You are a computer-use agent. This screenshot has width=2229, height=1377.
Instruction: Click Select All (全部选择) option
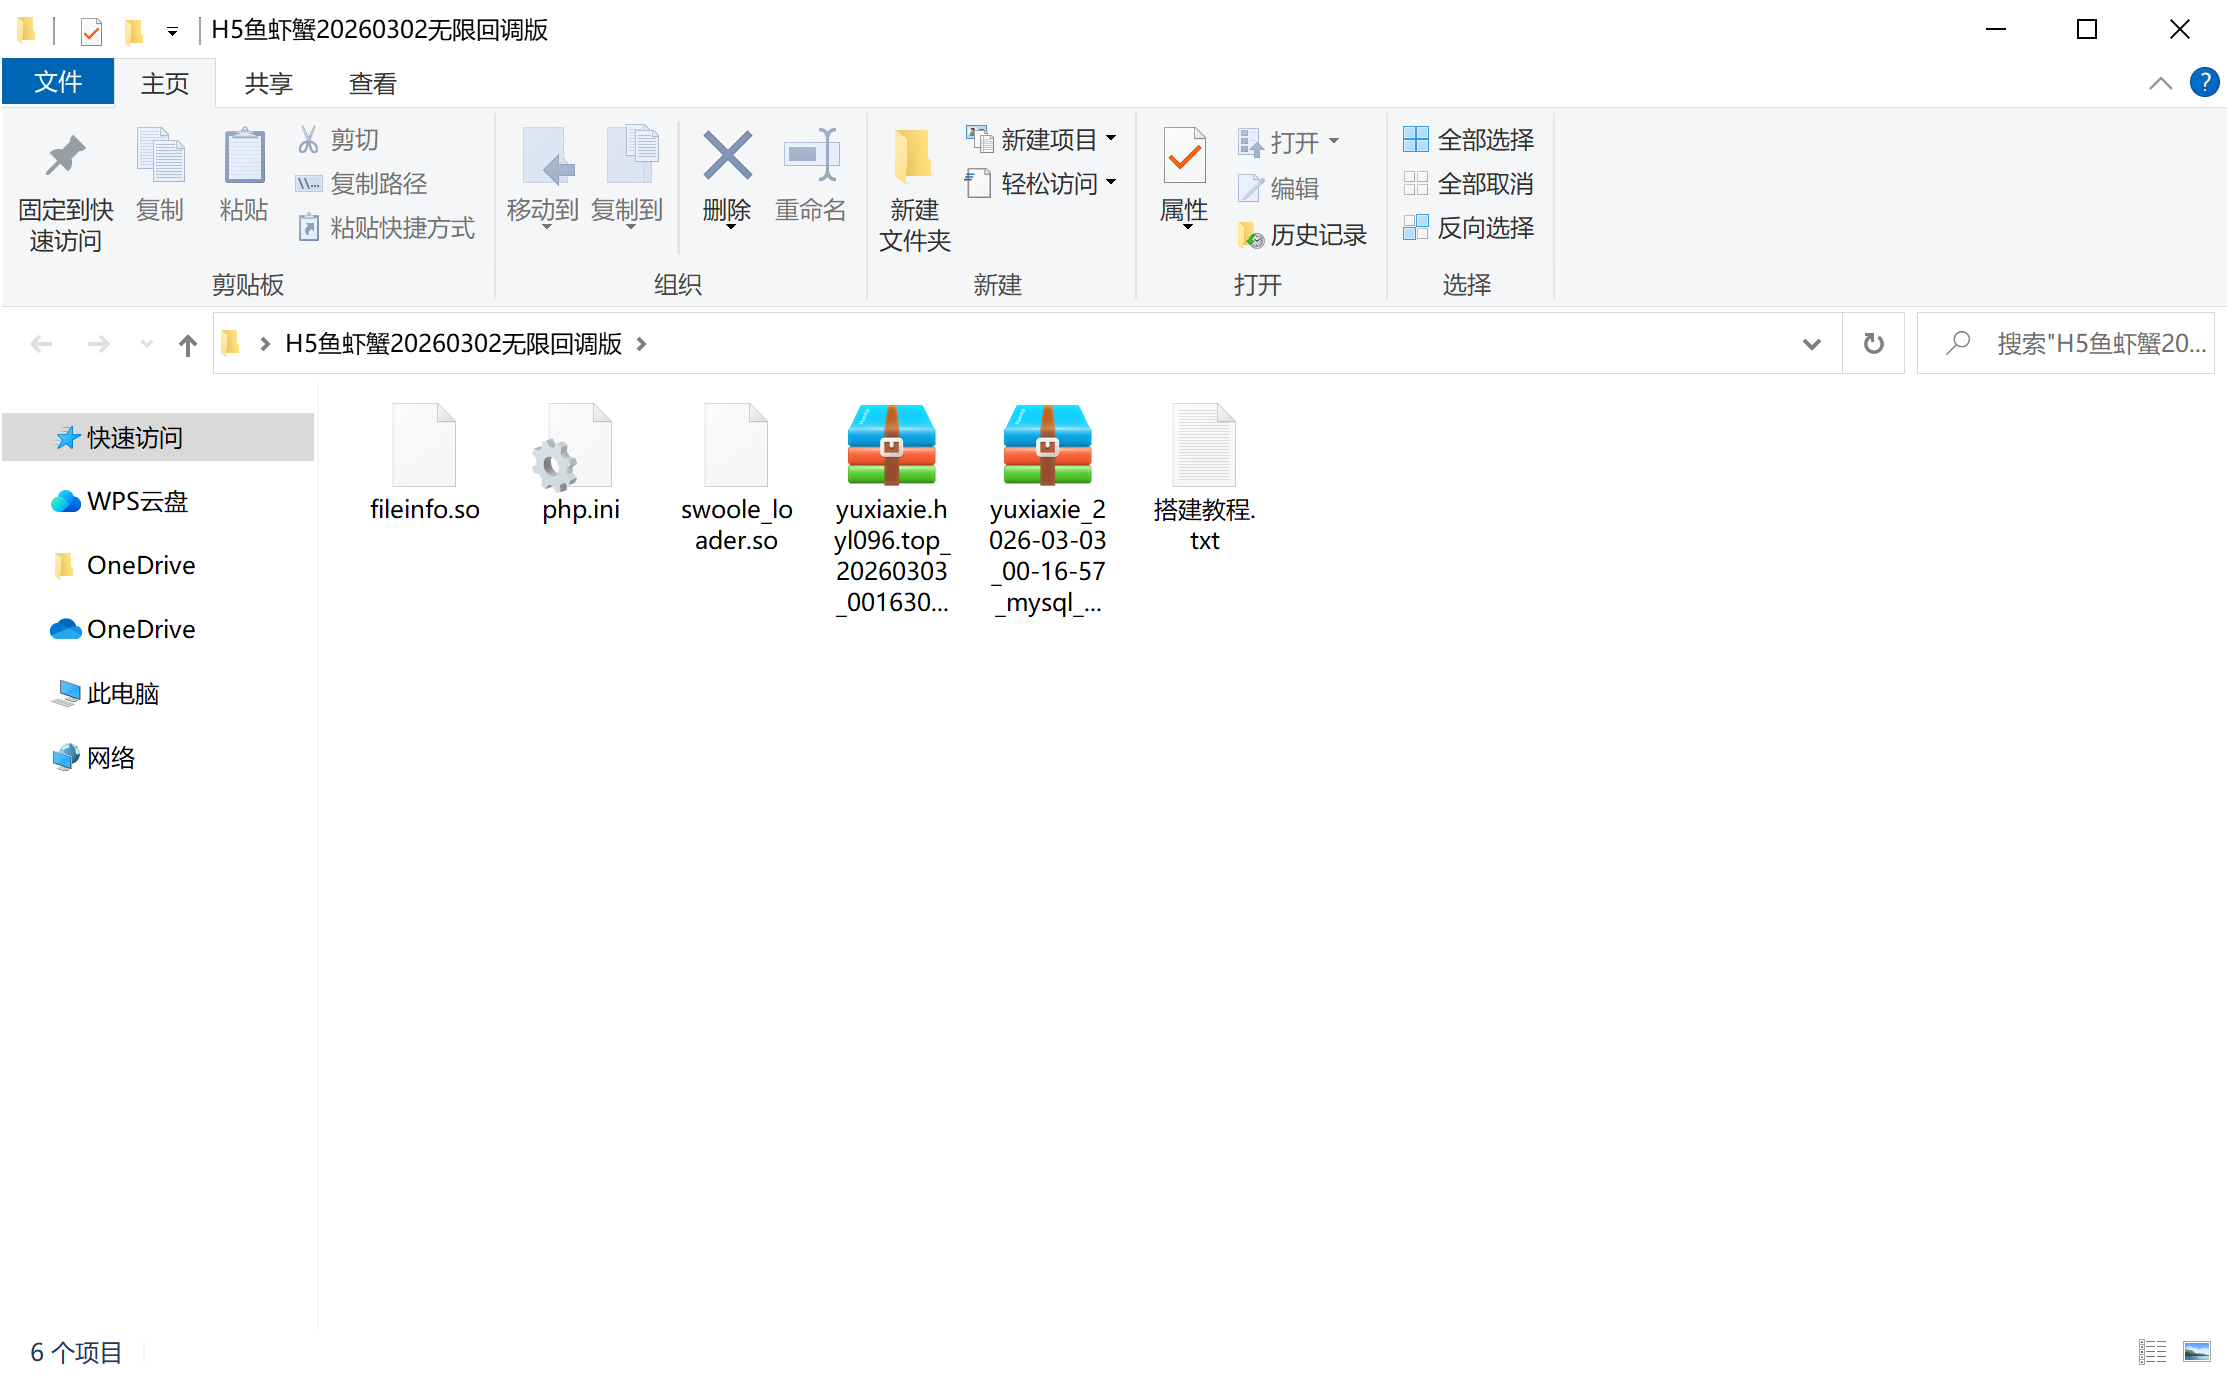(x=1468, y=140)
